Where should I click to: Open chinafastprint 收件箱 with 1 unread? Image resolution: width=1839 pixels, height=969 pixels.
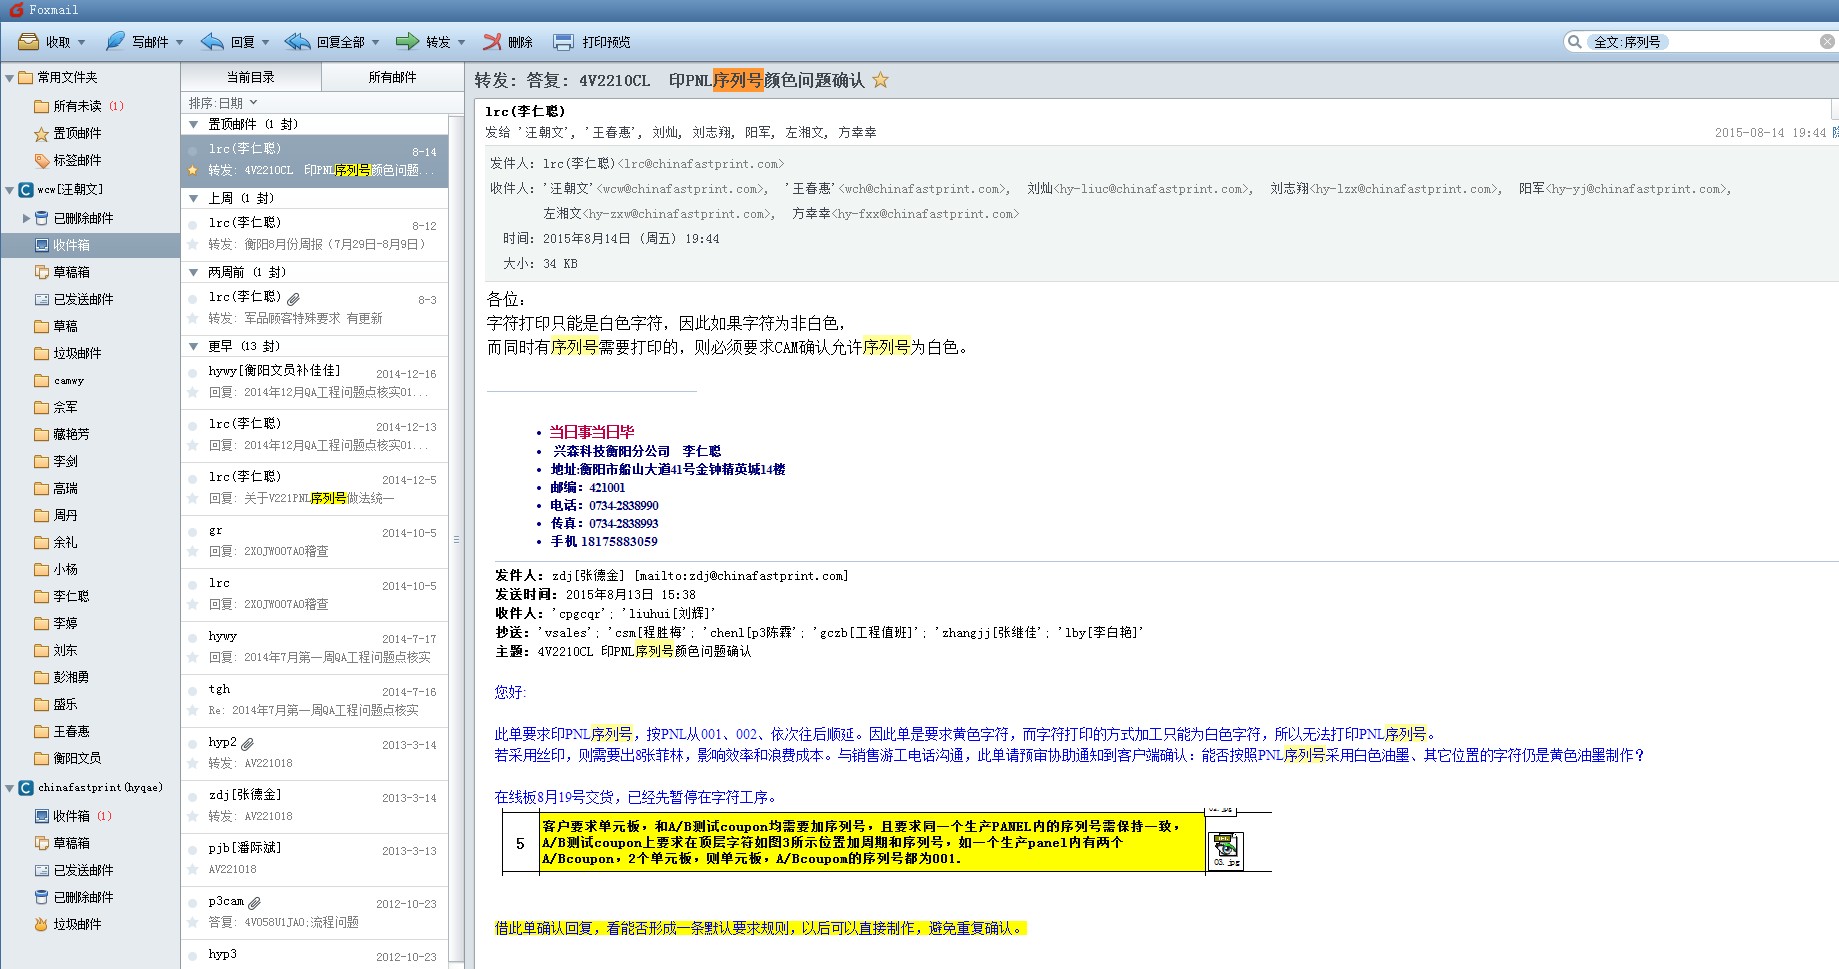click(x=74, y=816)
